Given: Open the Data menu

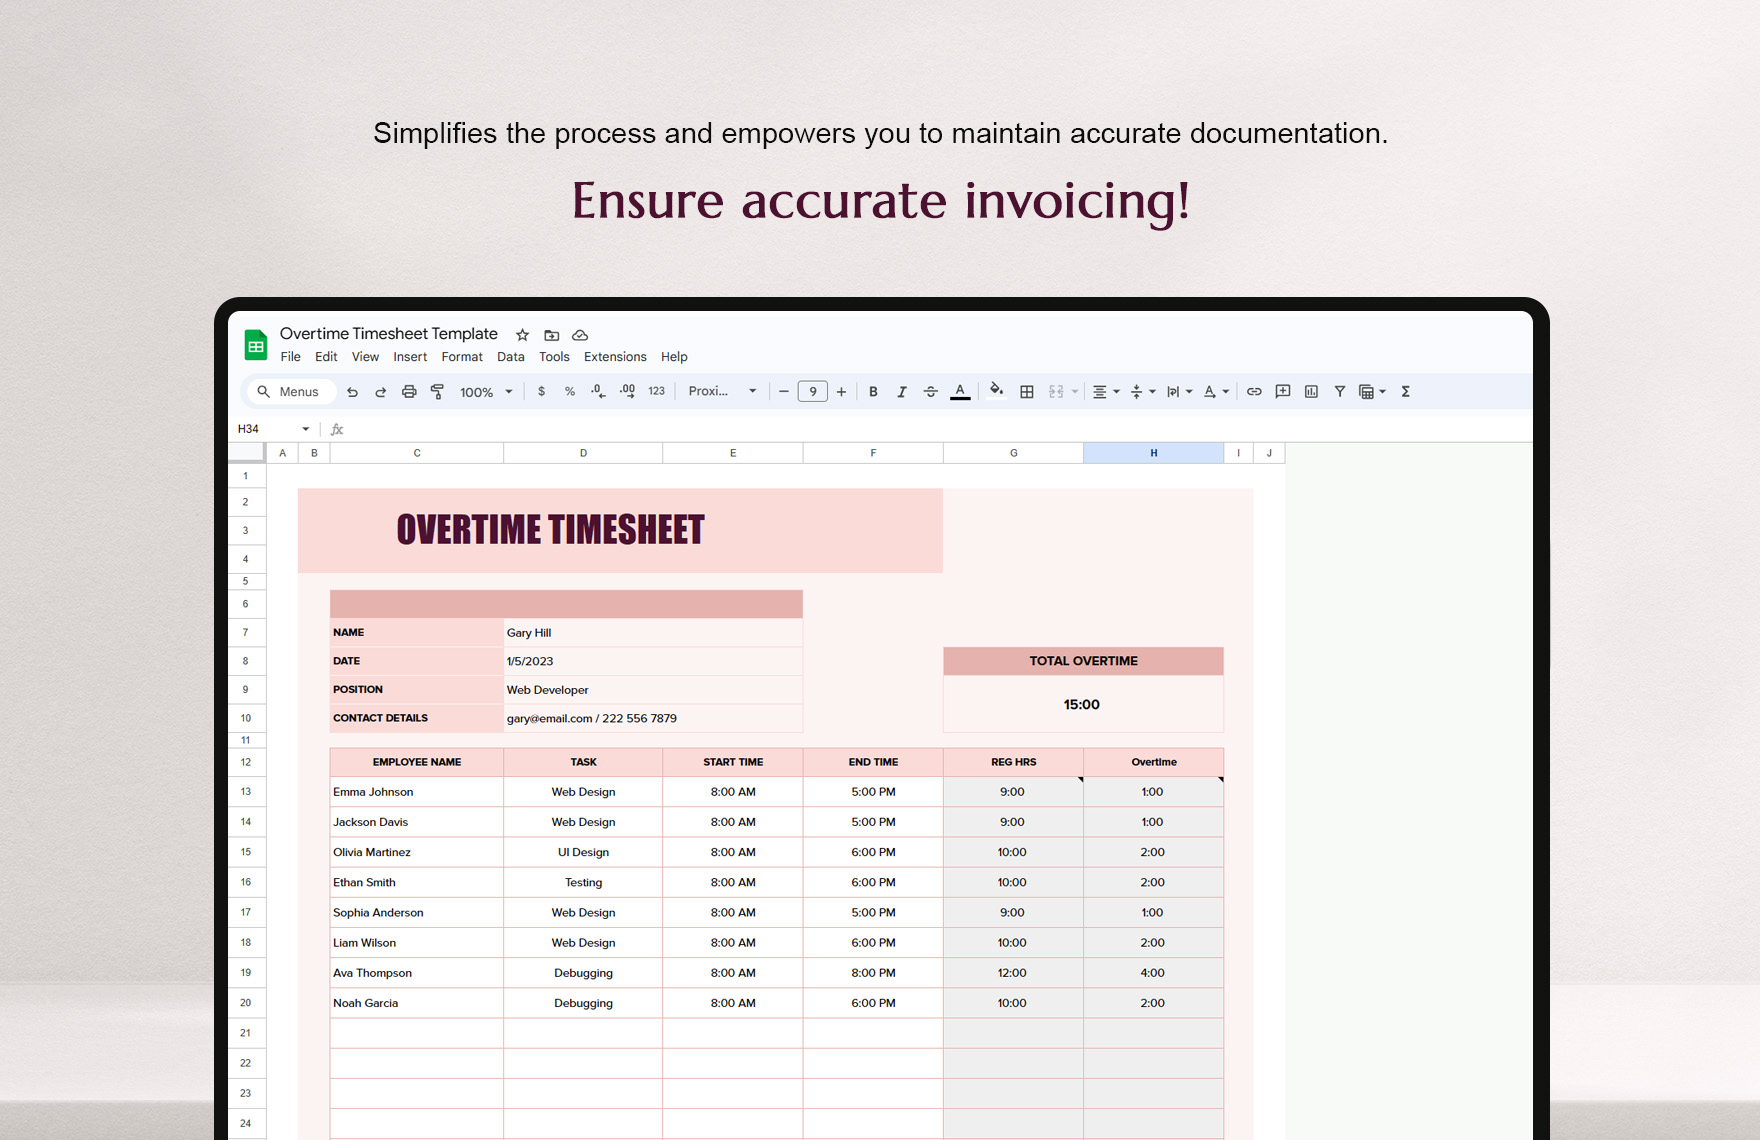Looking at the screenshot, I should (x=510, y=356).
